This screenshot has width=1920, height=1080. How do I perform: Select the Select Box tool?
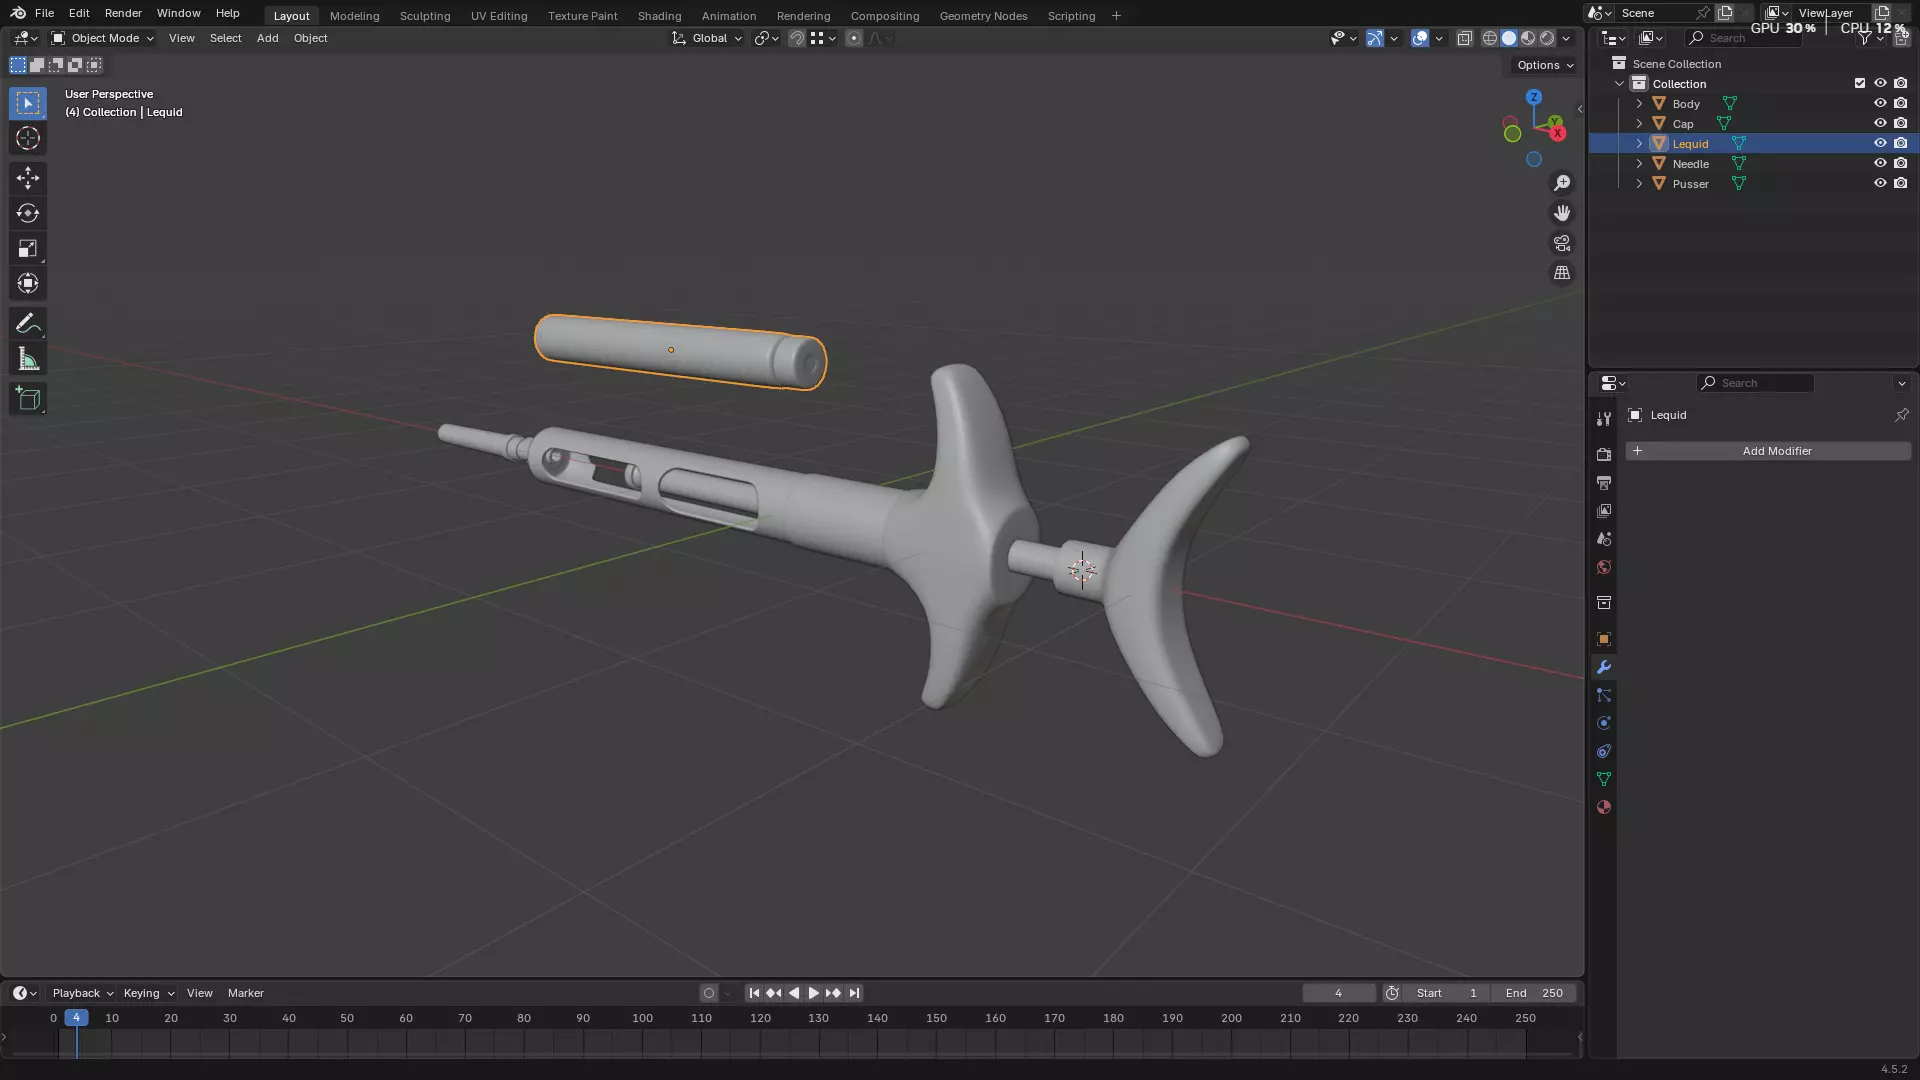point(28,103)
